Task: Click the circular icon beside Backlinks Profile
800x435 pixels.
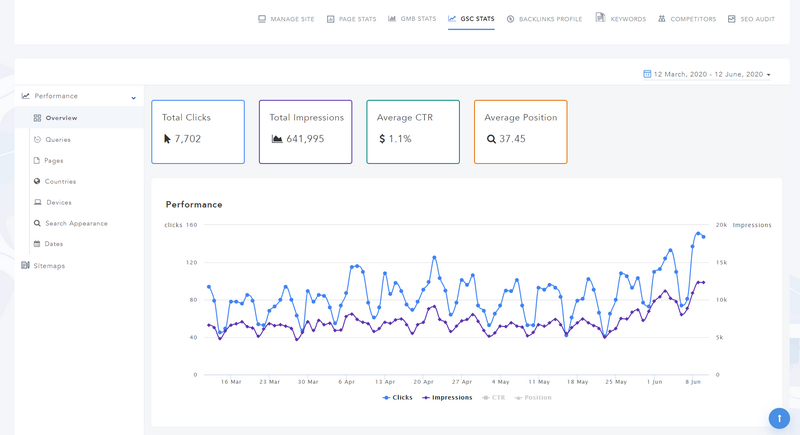Action: pos(510,19)
